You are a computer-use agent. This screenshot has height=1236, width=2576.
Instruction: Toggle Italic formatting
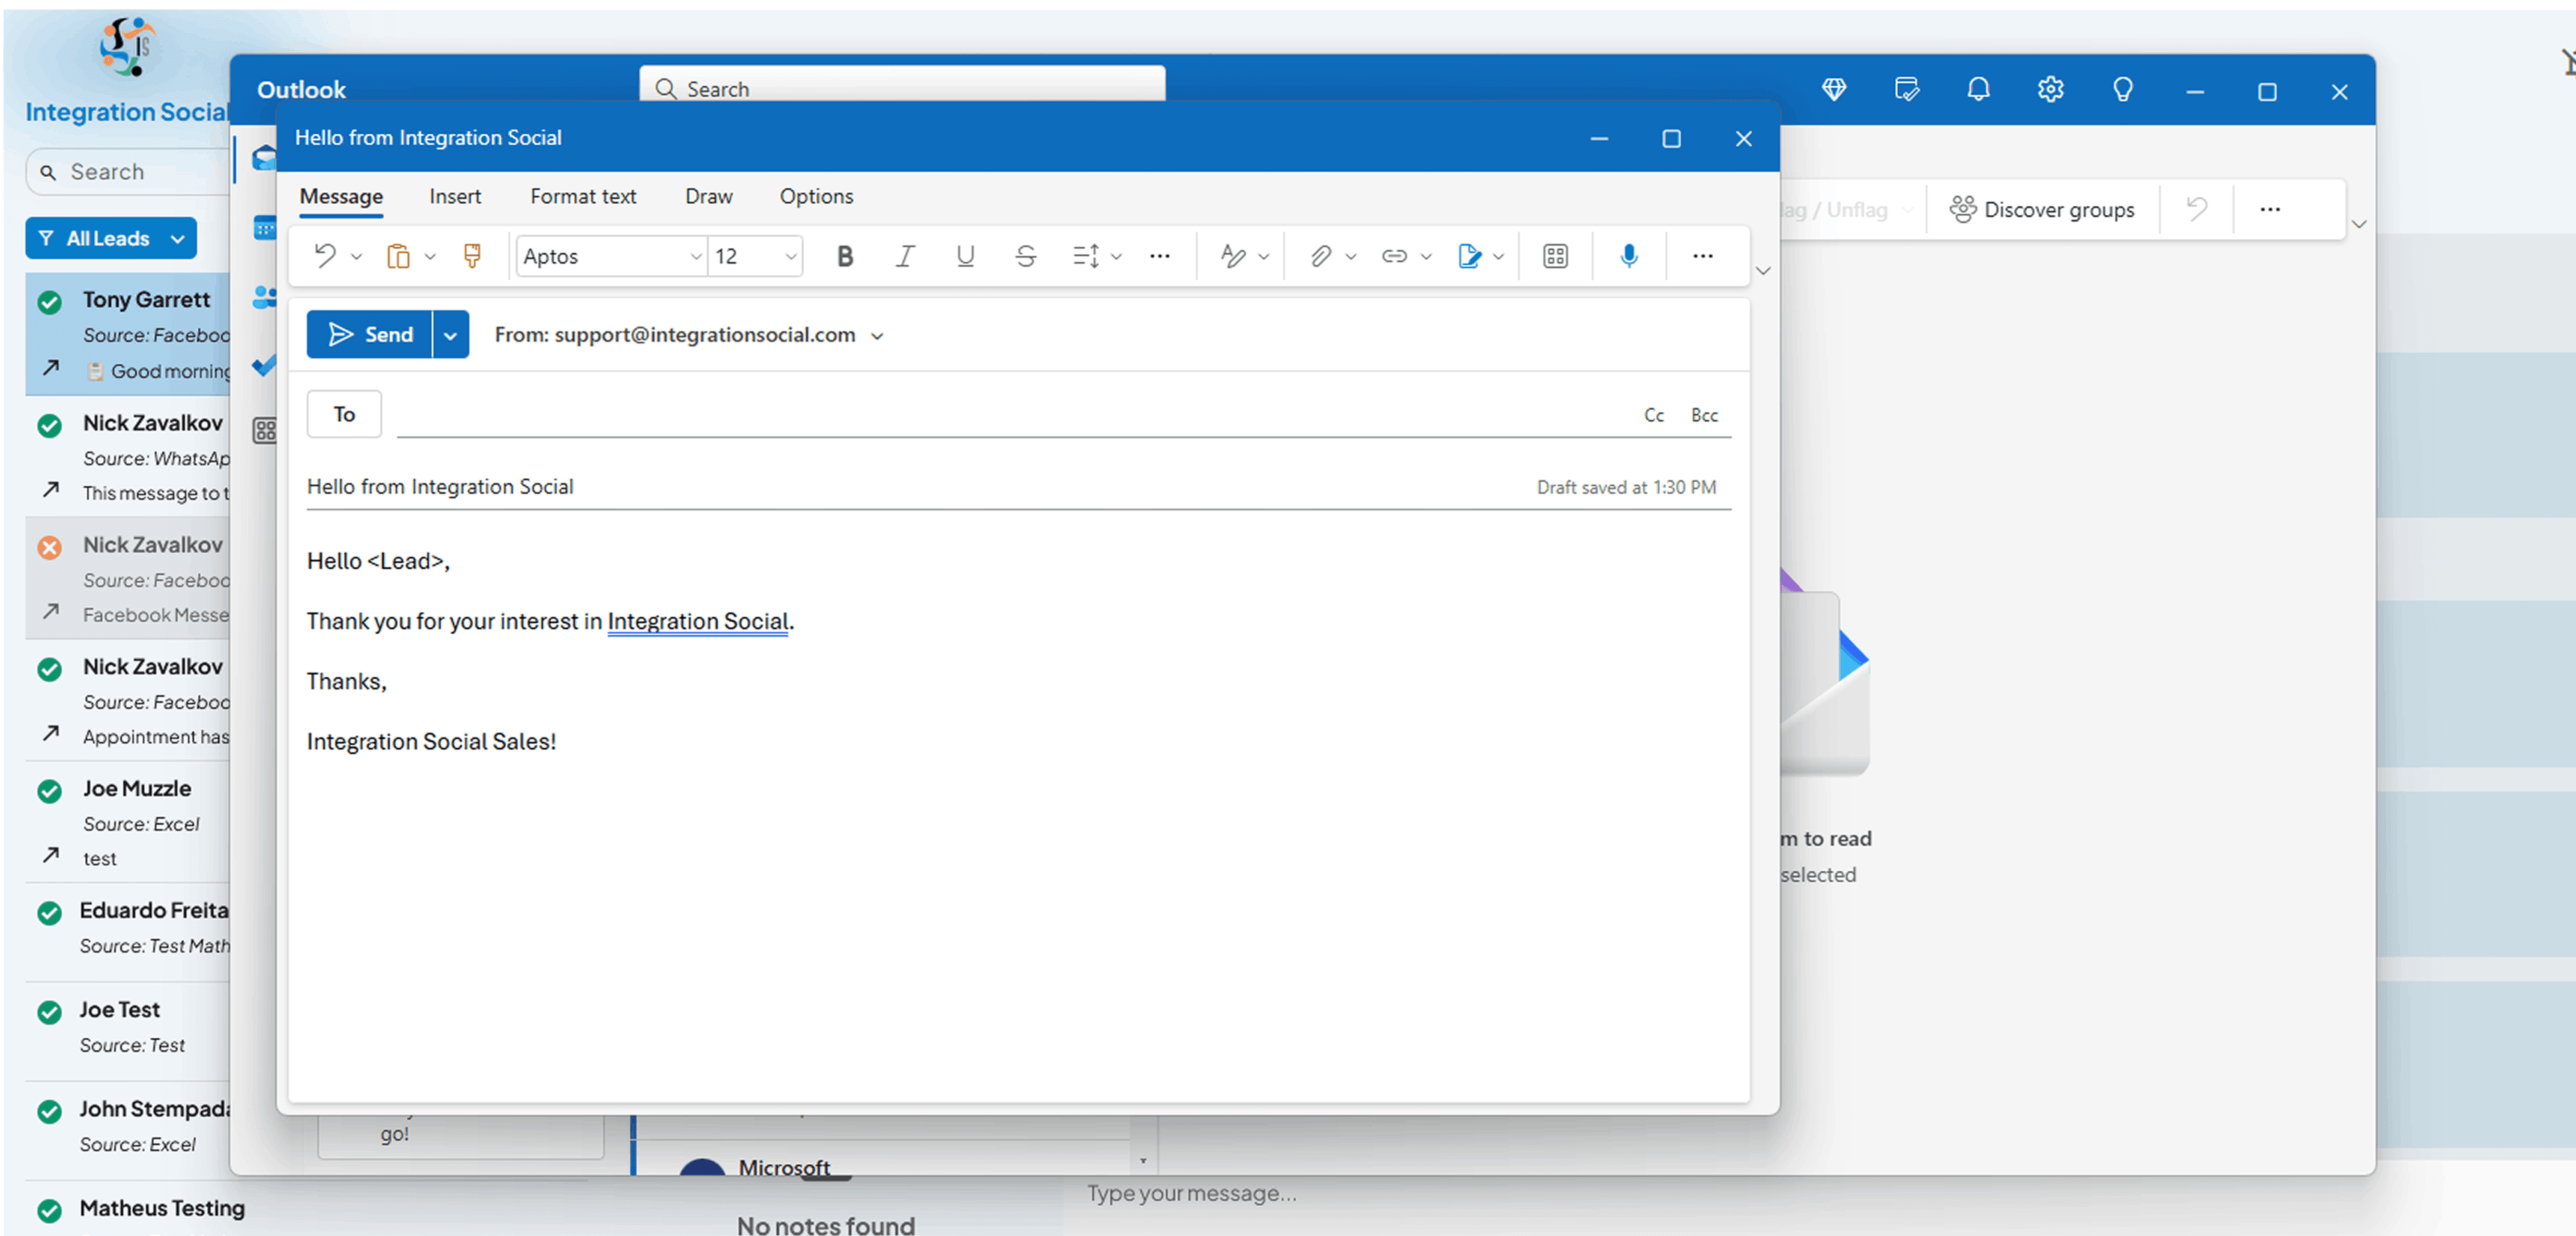pos(905,256)
